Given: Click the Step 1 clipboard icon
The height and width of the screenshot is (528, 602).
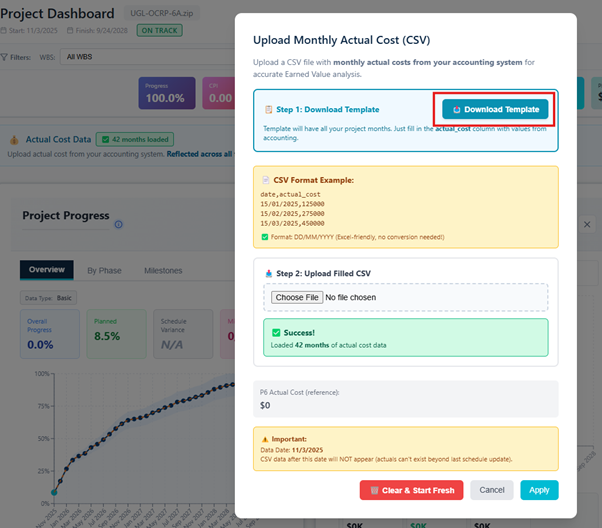Looking at the screenshot, I should (269, 109).
